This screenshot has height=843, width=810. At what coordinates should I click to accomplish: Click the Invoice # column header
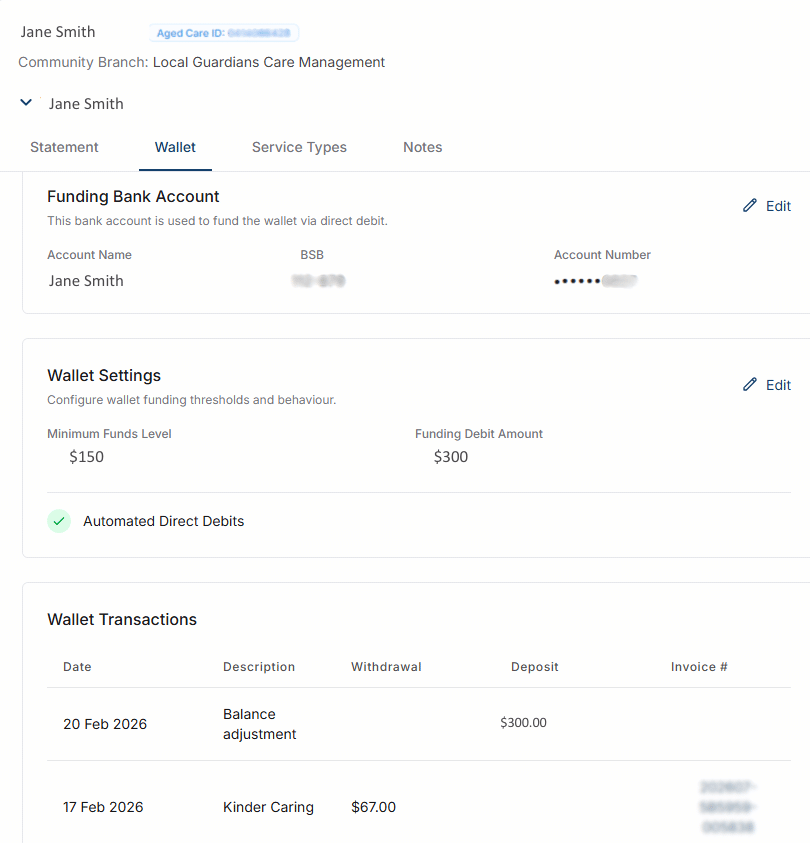[699, 666]
